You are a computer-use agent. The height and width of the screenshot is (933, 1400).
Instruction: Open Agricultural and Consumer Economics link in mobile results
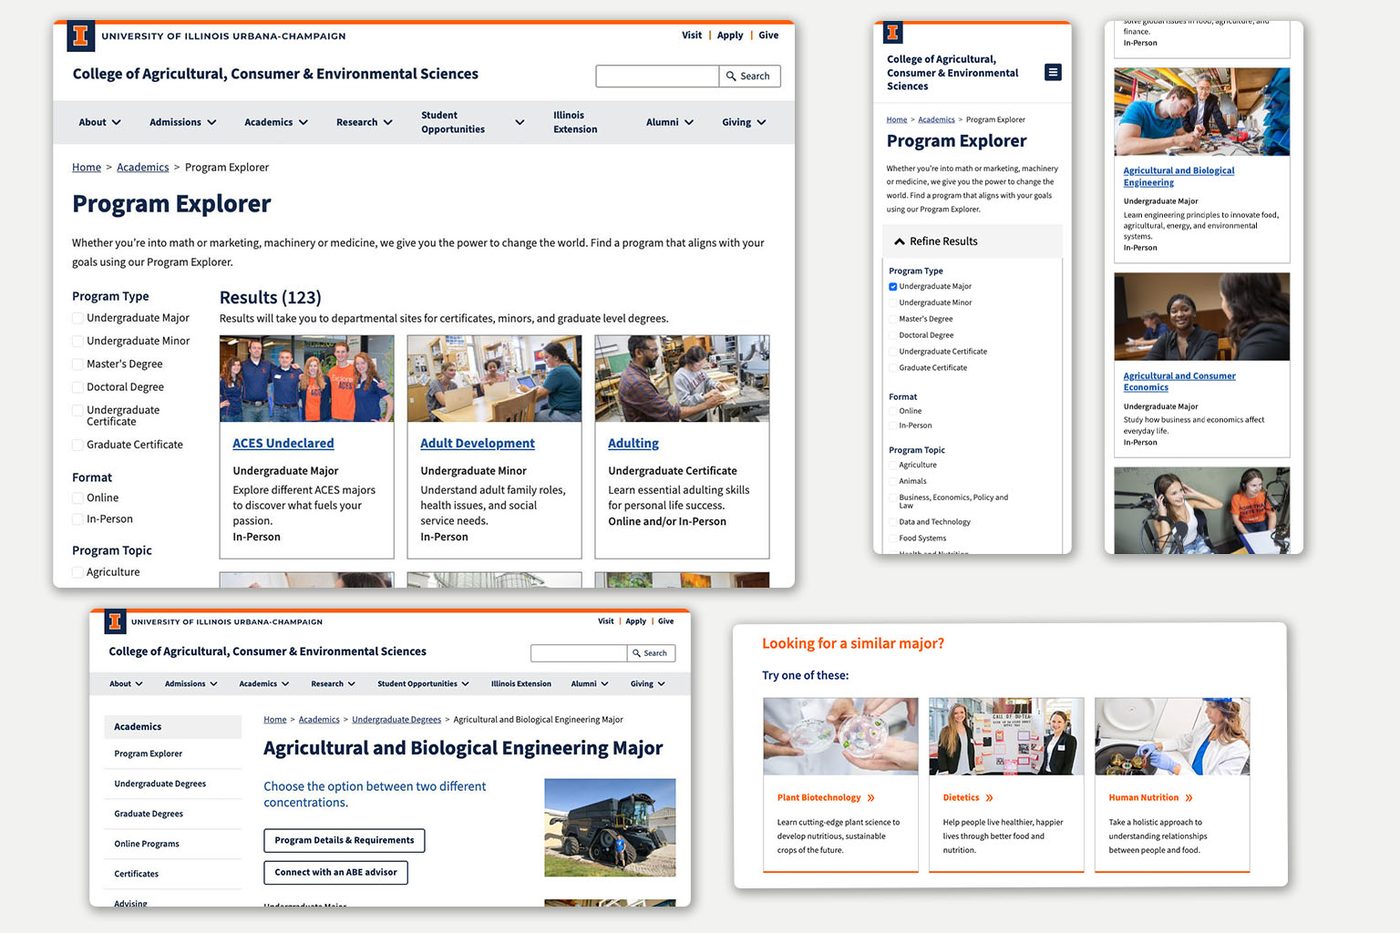[1179, 382]
